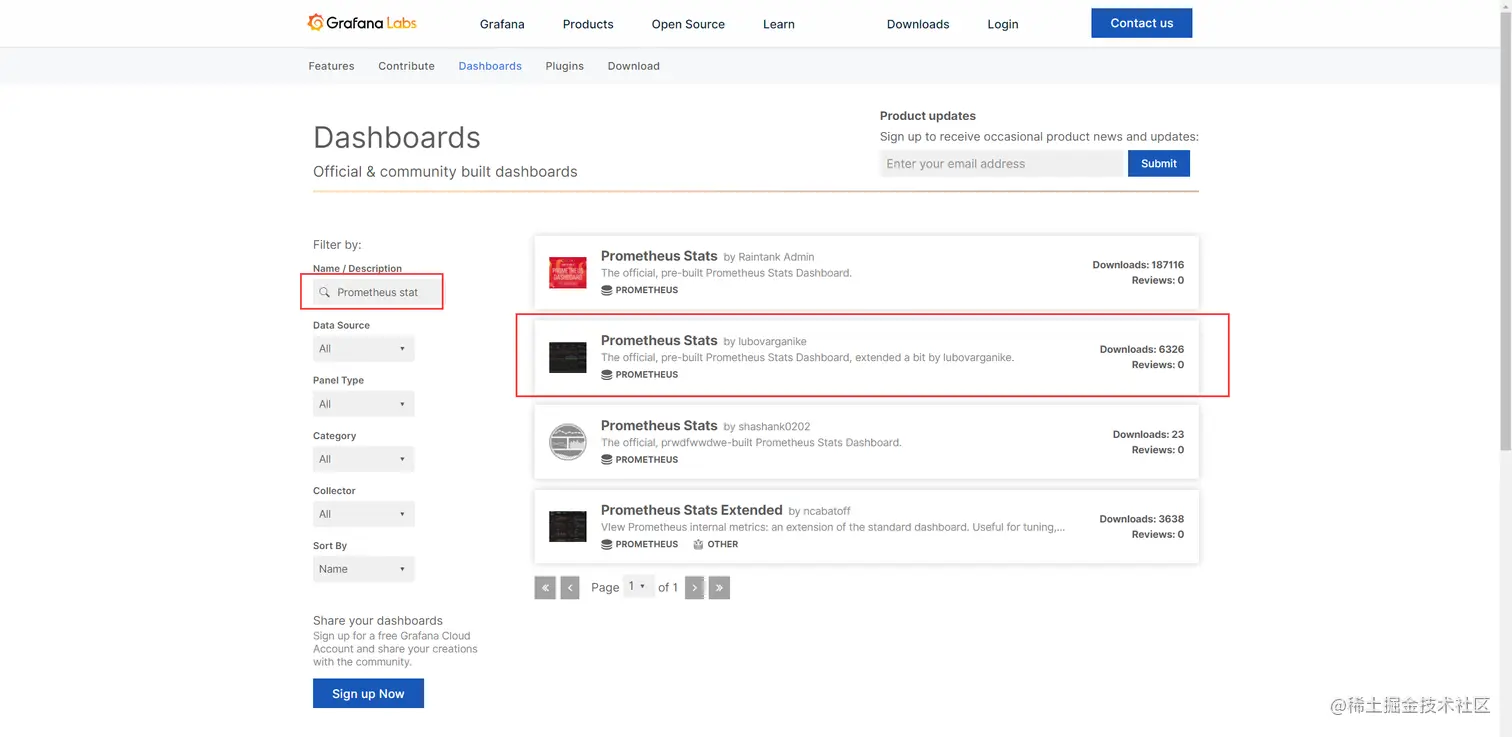Image resolution: width=1512 pixels, height=737 pixels.
Task: Click the round thumbnail of shashank0202's dashboard
Action: point(568,441)
